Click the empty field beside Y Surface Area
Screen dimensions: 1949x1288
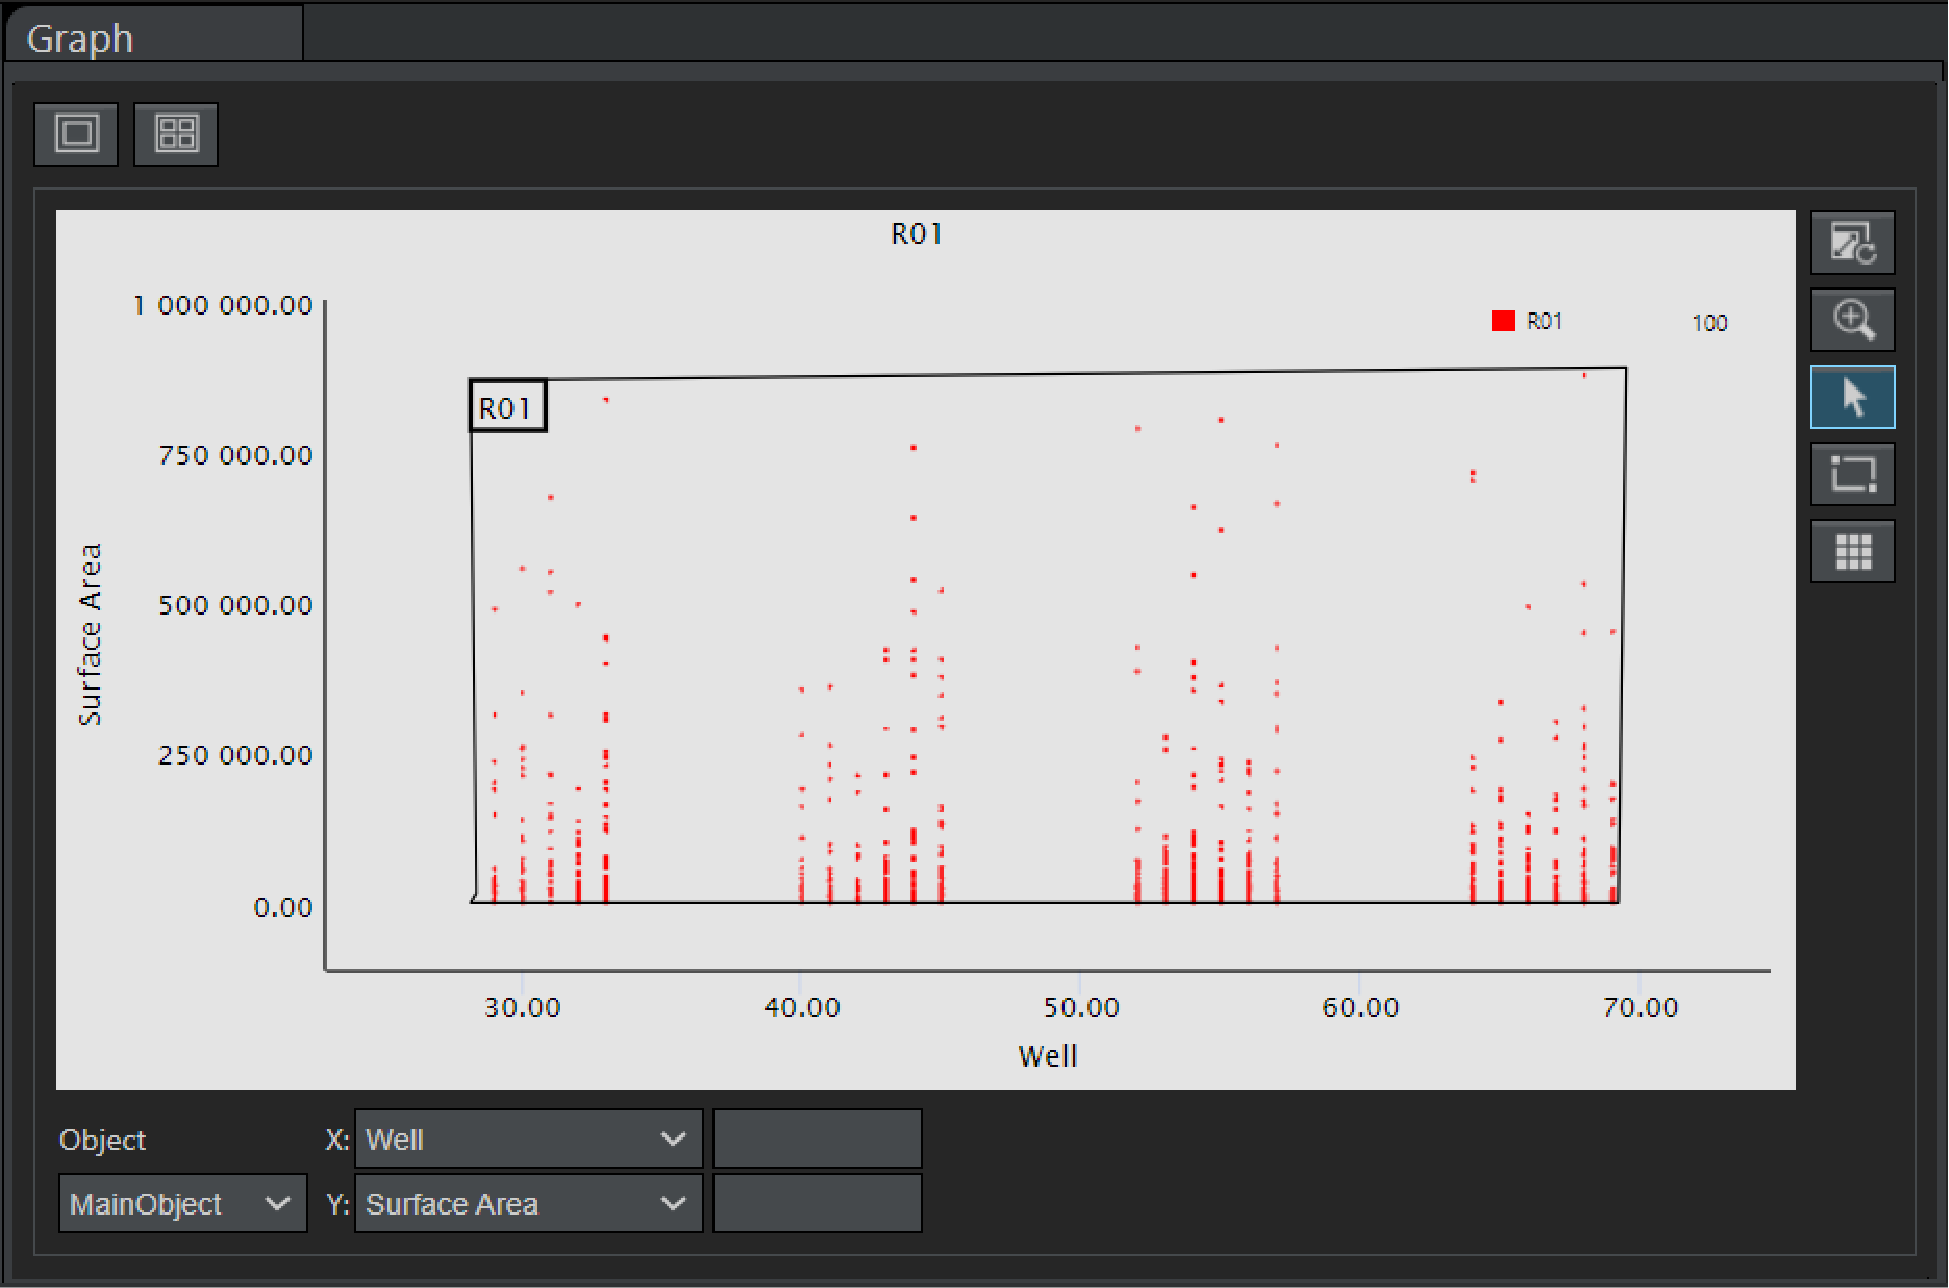[x=817, y=1204]
